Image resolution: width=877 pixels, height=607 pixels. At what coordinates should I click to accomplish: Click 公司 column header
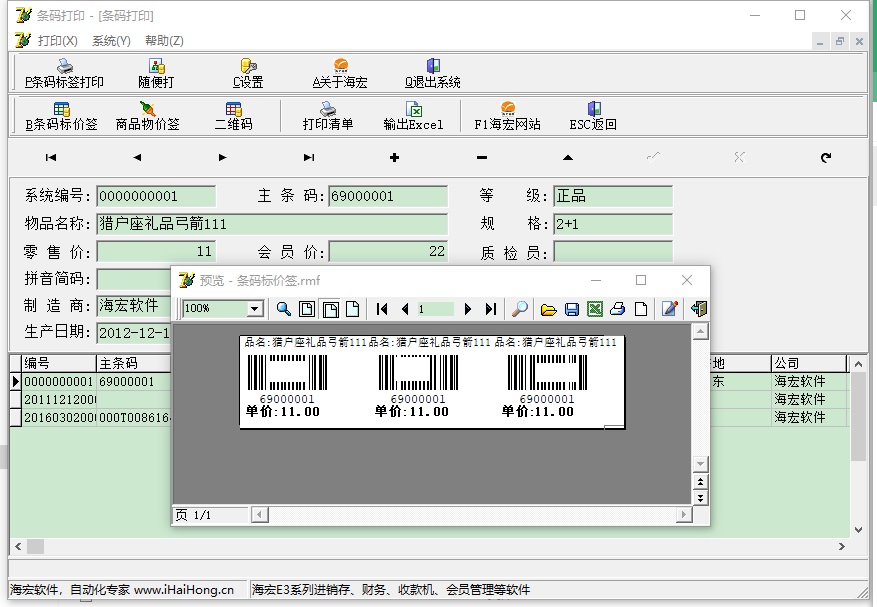(809, 364)
